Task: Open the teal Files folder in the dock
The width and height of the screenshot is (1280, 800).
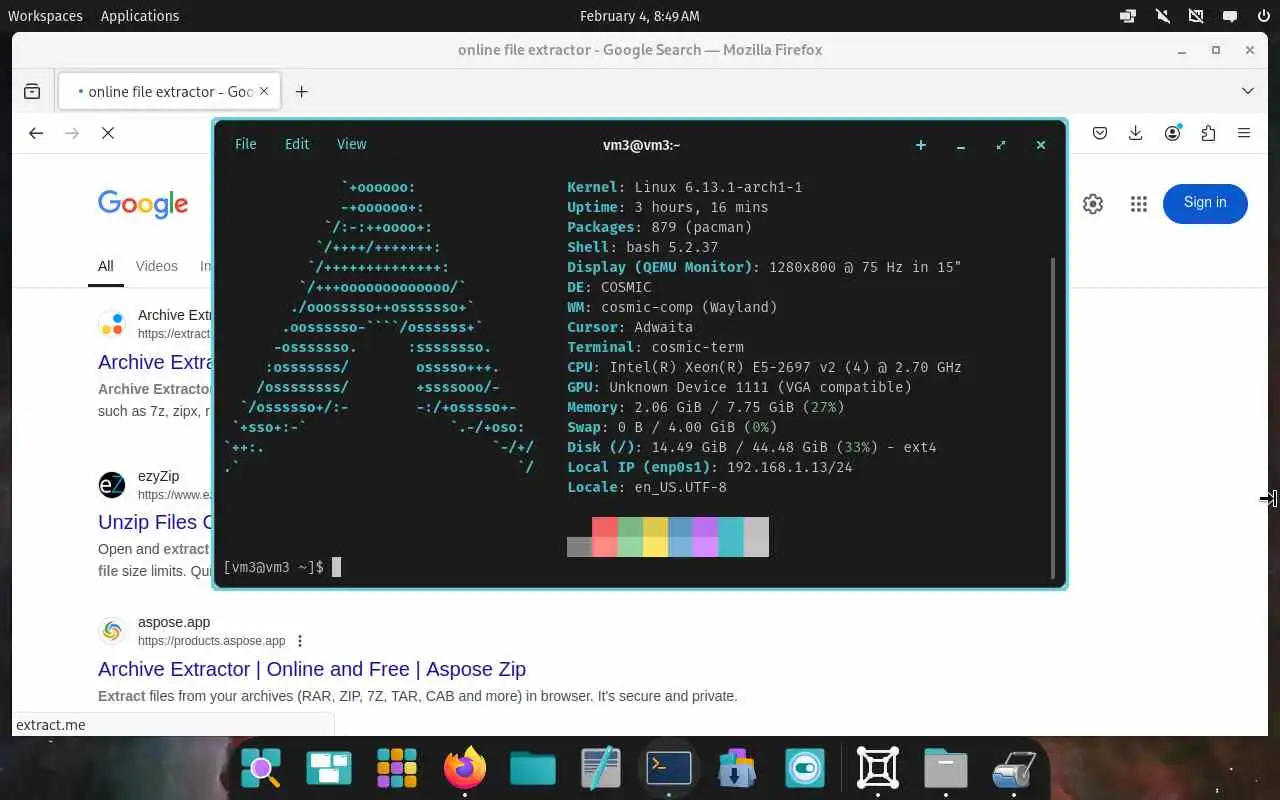Action: (x=533, y=768)
